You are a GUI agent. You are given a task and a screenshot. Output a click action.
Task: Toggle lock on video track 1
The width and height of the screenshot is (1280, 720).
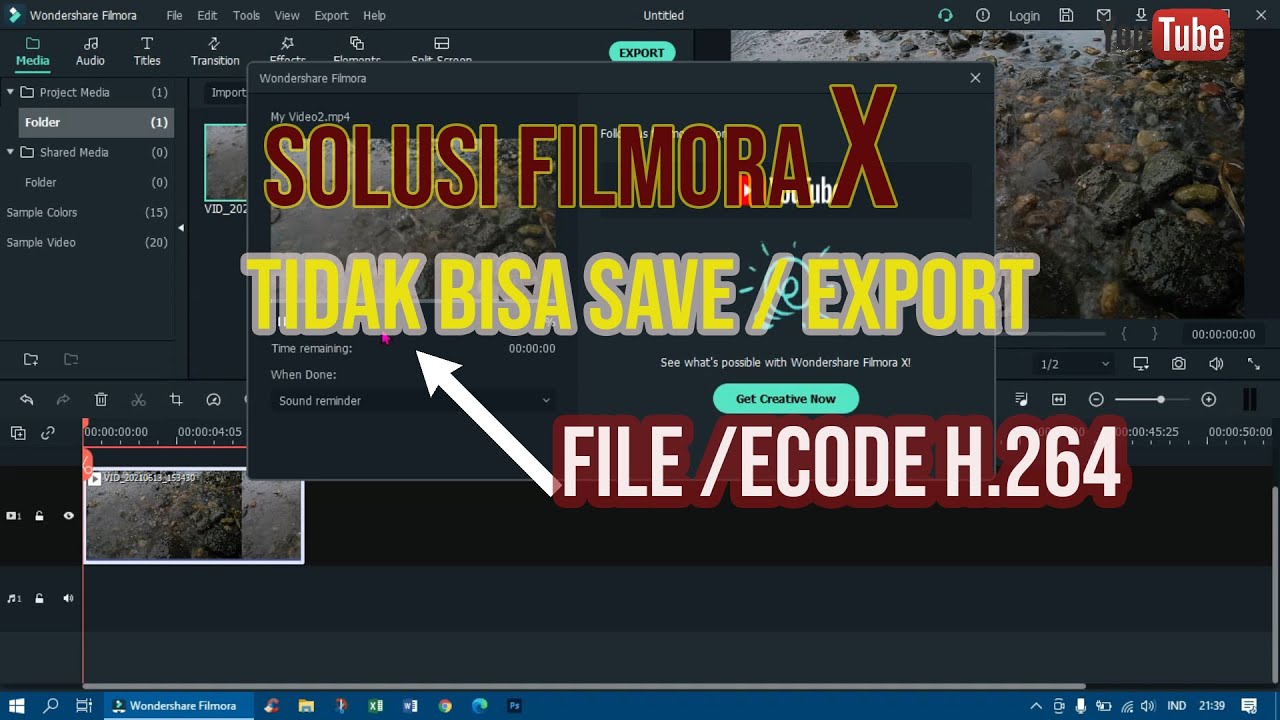point(40,516)
